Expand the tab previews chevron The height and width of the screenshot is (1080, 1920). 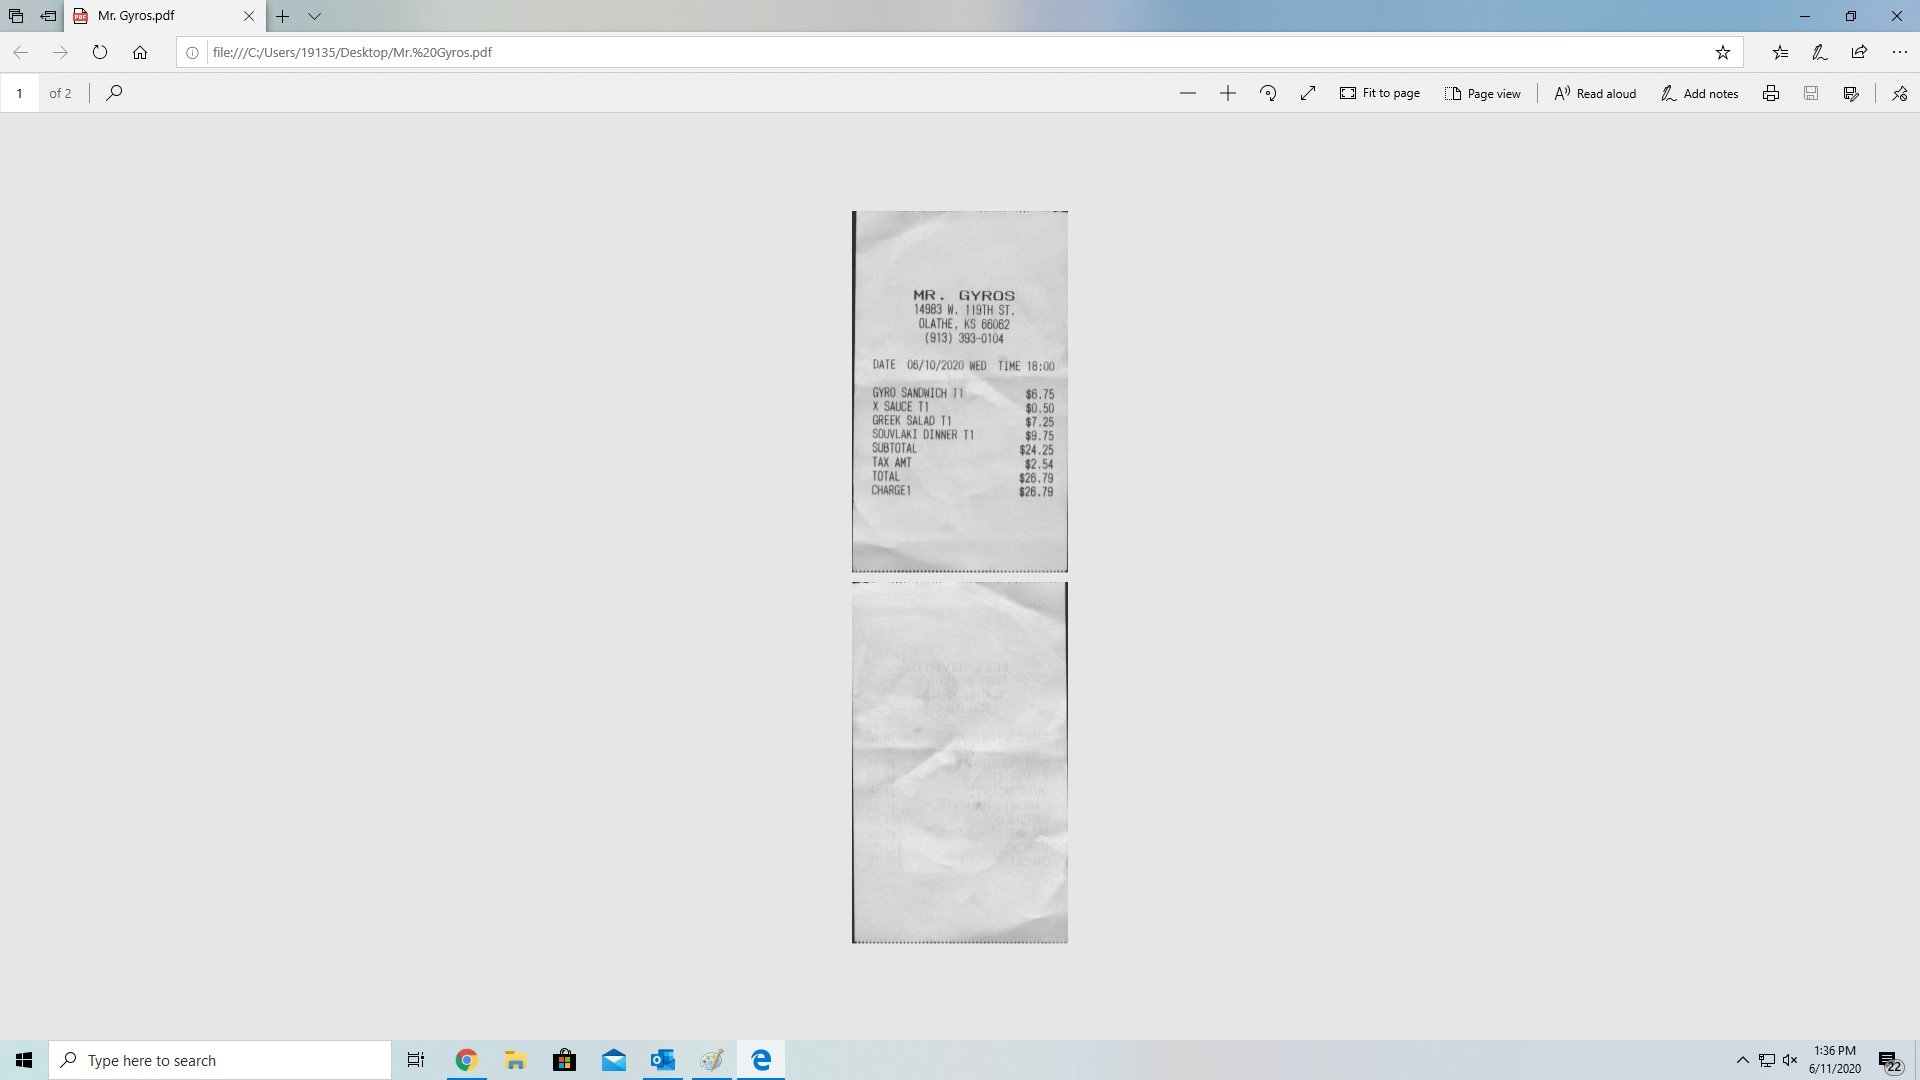point(314,16)
